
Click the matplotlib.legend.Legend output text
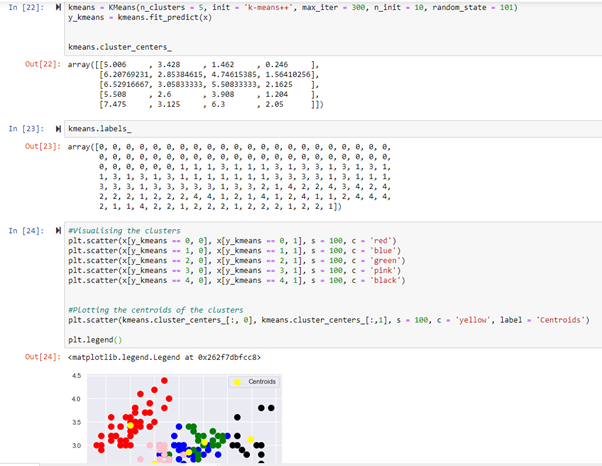click(164, 357)
